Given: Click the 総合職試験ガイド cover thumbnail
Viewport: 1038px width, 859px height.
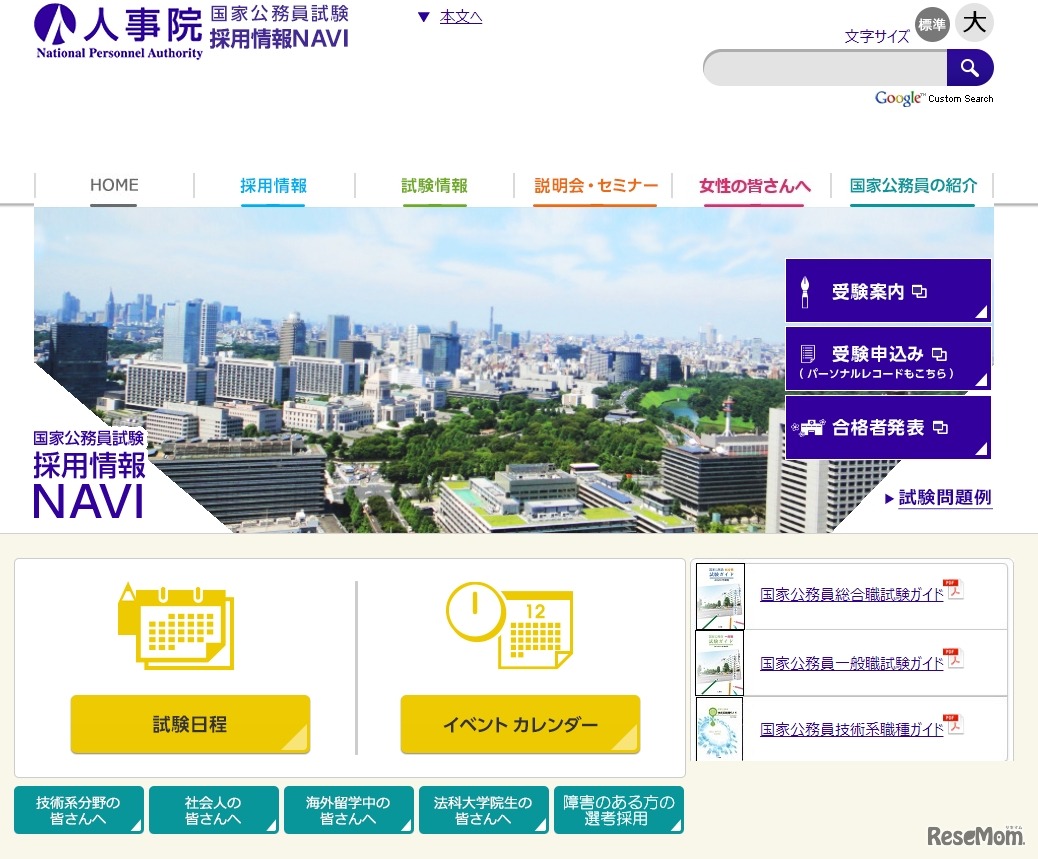Looking at the screenshot, I should 720,596.
